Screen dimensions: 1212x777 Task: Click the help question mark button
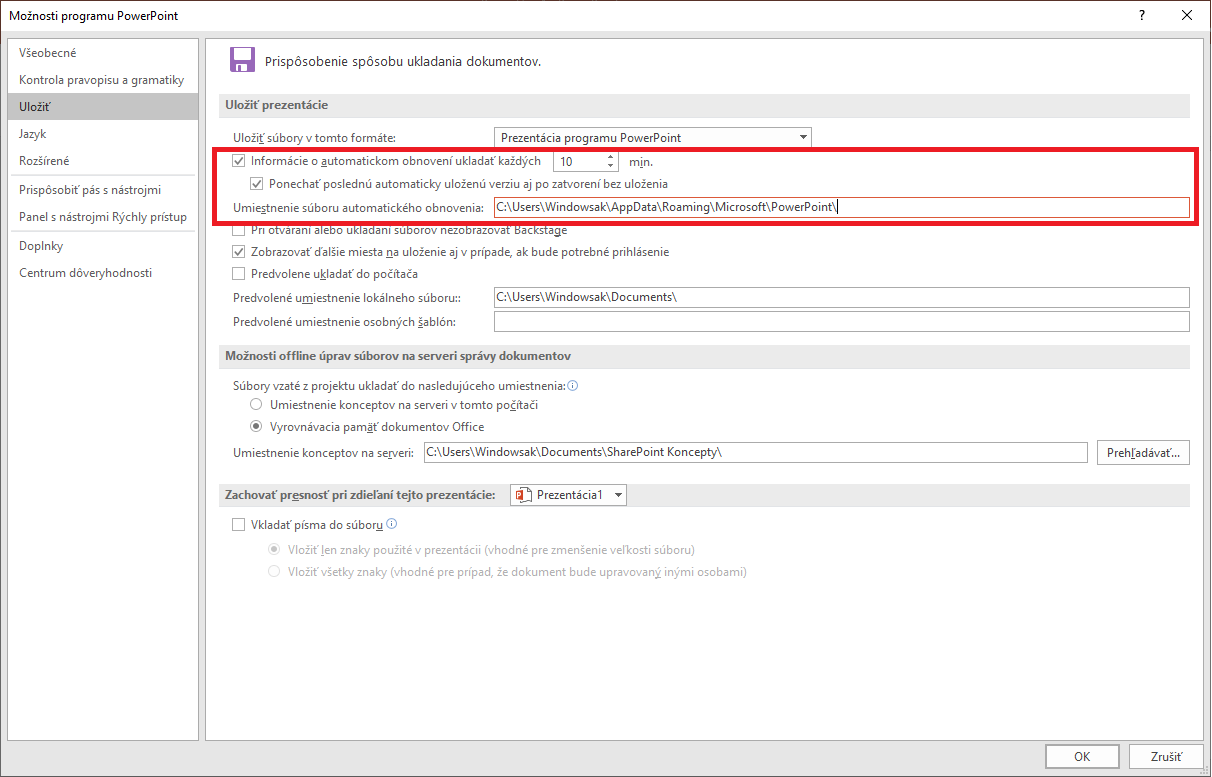pos(1141,15)
